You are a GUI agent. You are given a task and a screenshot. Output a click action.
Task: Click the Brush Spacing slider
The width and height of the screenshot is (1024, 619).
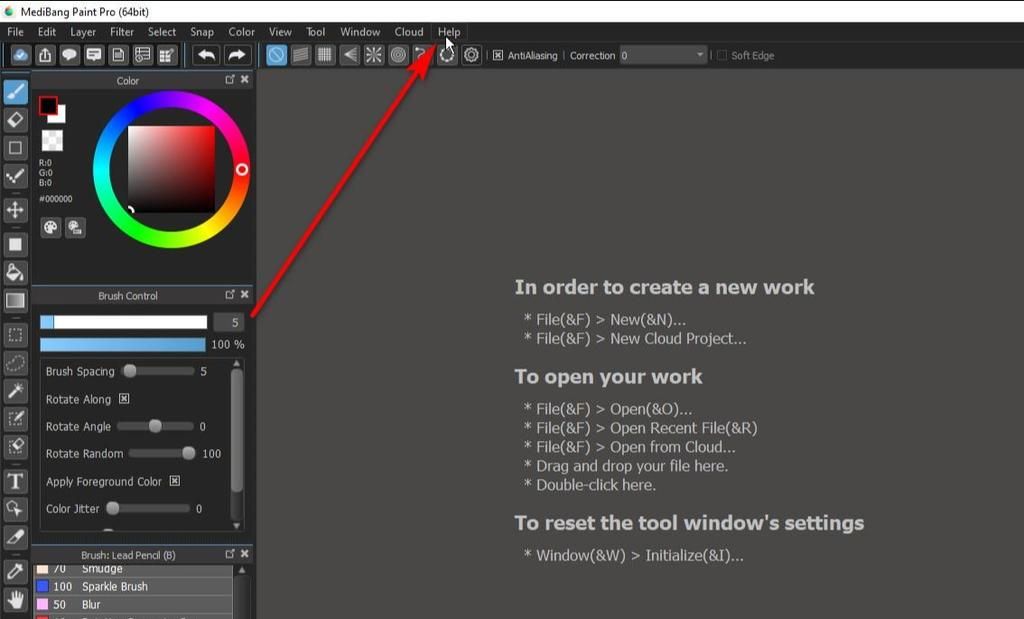pos(159,371)
